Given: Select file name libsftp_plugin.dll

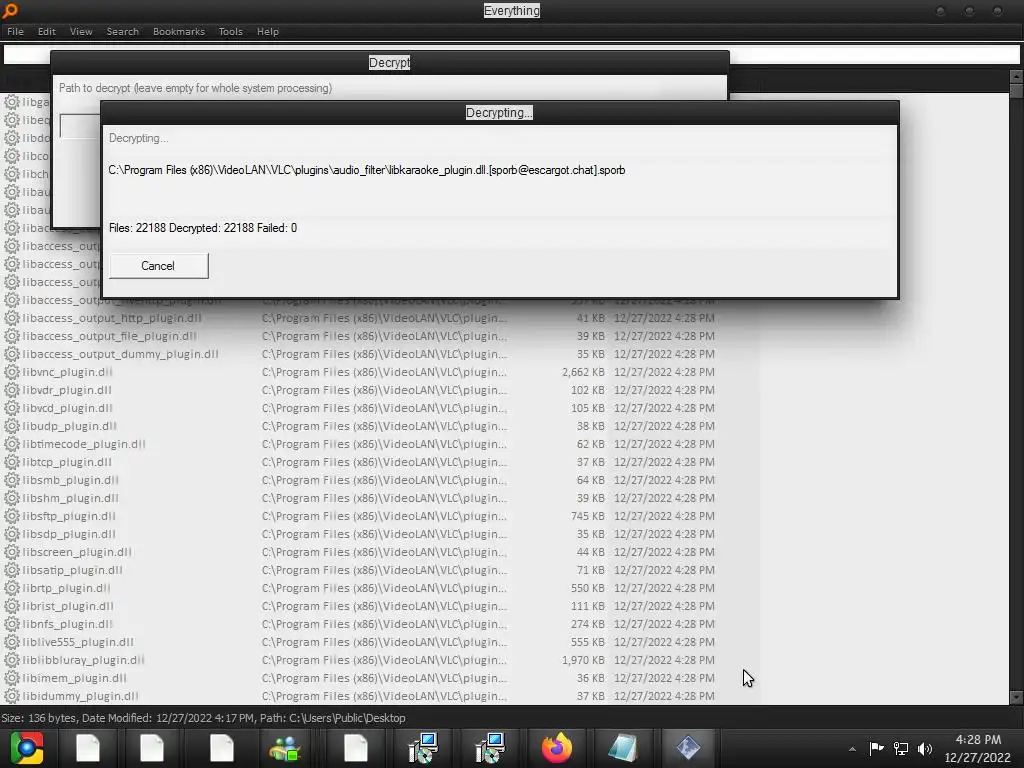Looking at the screenshot, I should tap(69, 516).
